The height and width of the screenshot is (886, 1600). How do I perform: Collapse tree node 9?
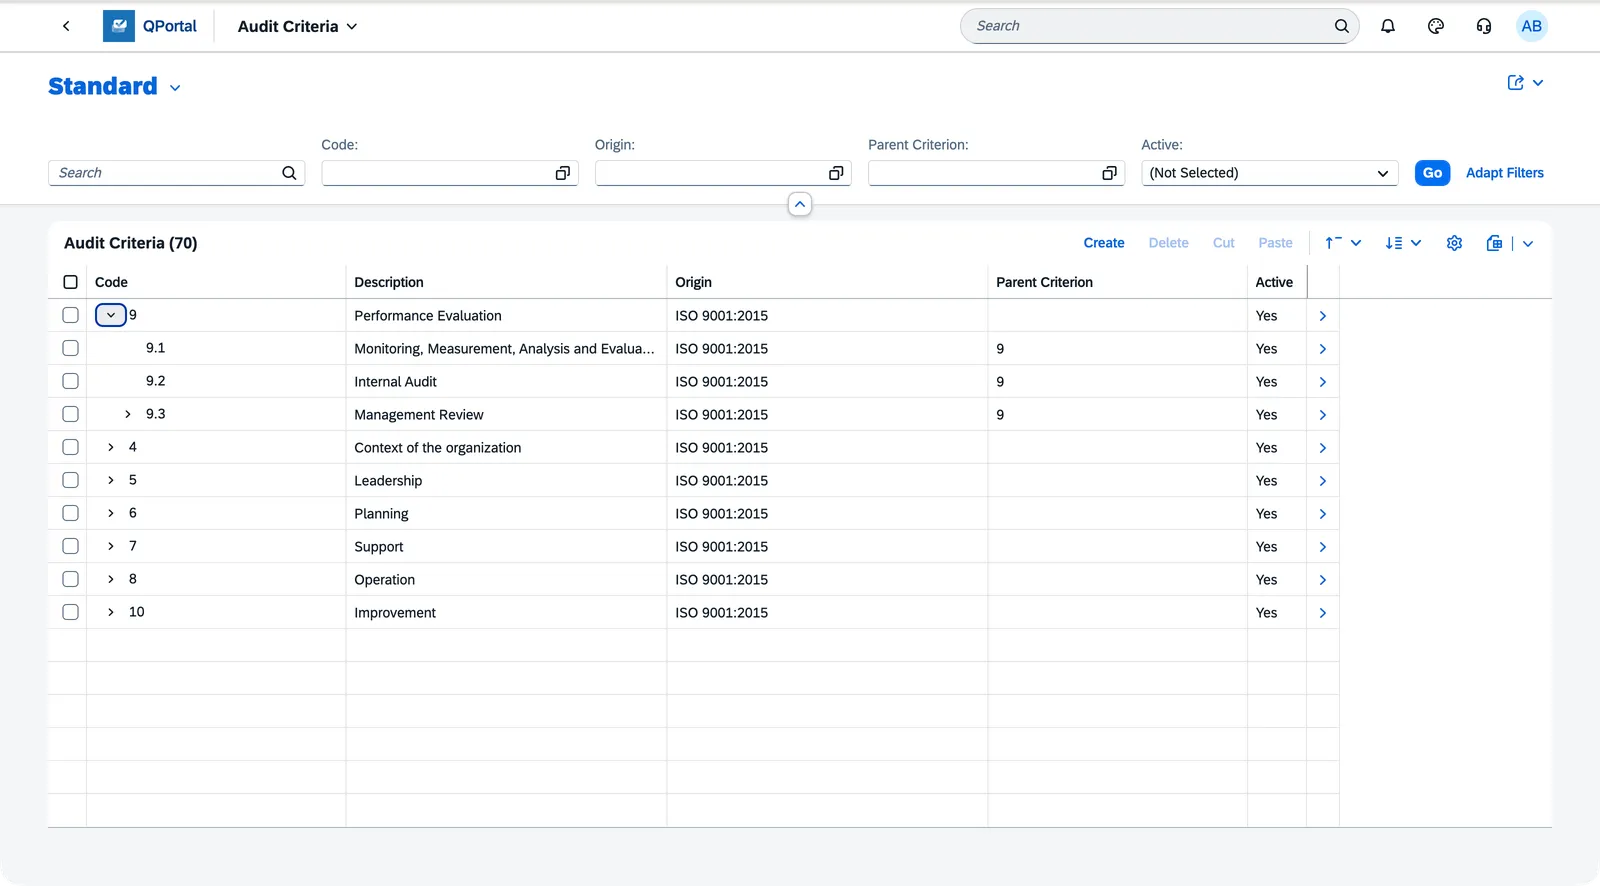[x=111, y=315]
